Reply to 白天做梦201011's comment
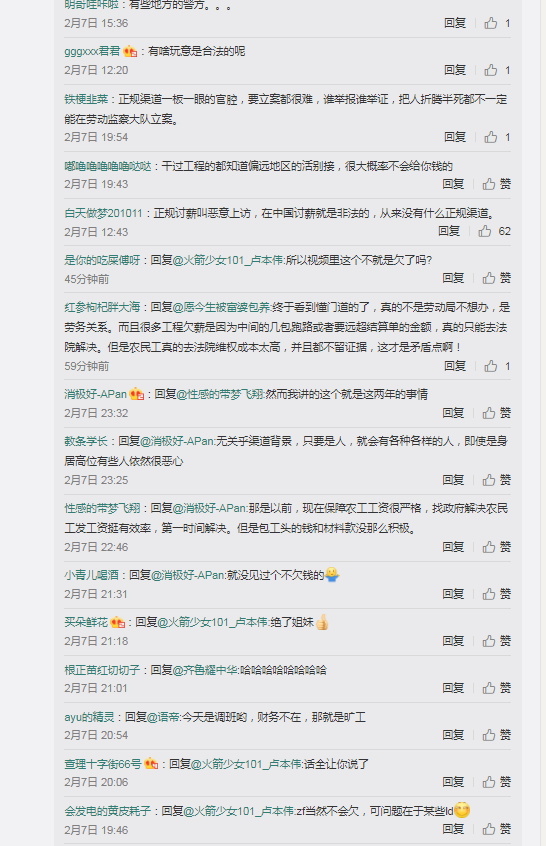Image resolution: width=546 pixels, height=846 pixels. point(449,231)
